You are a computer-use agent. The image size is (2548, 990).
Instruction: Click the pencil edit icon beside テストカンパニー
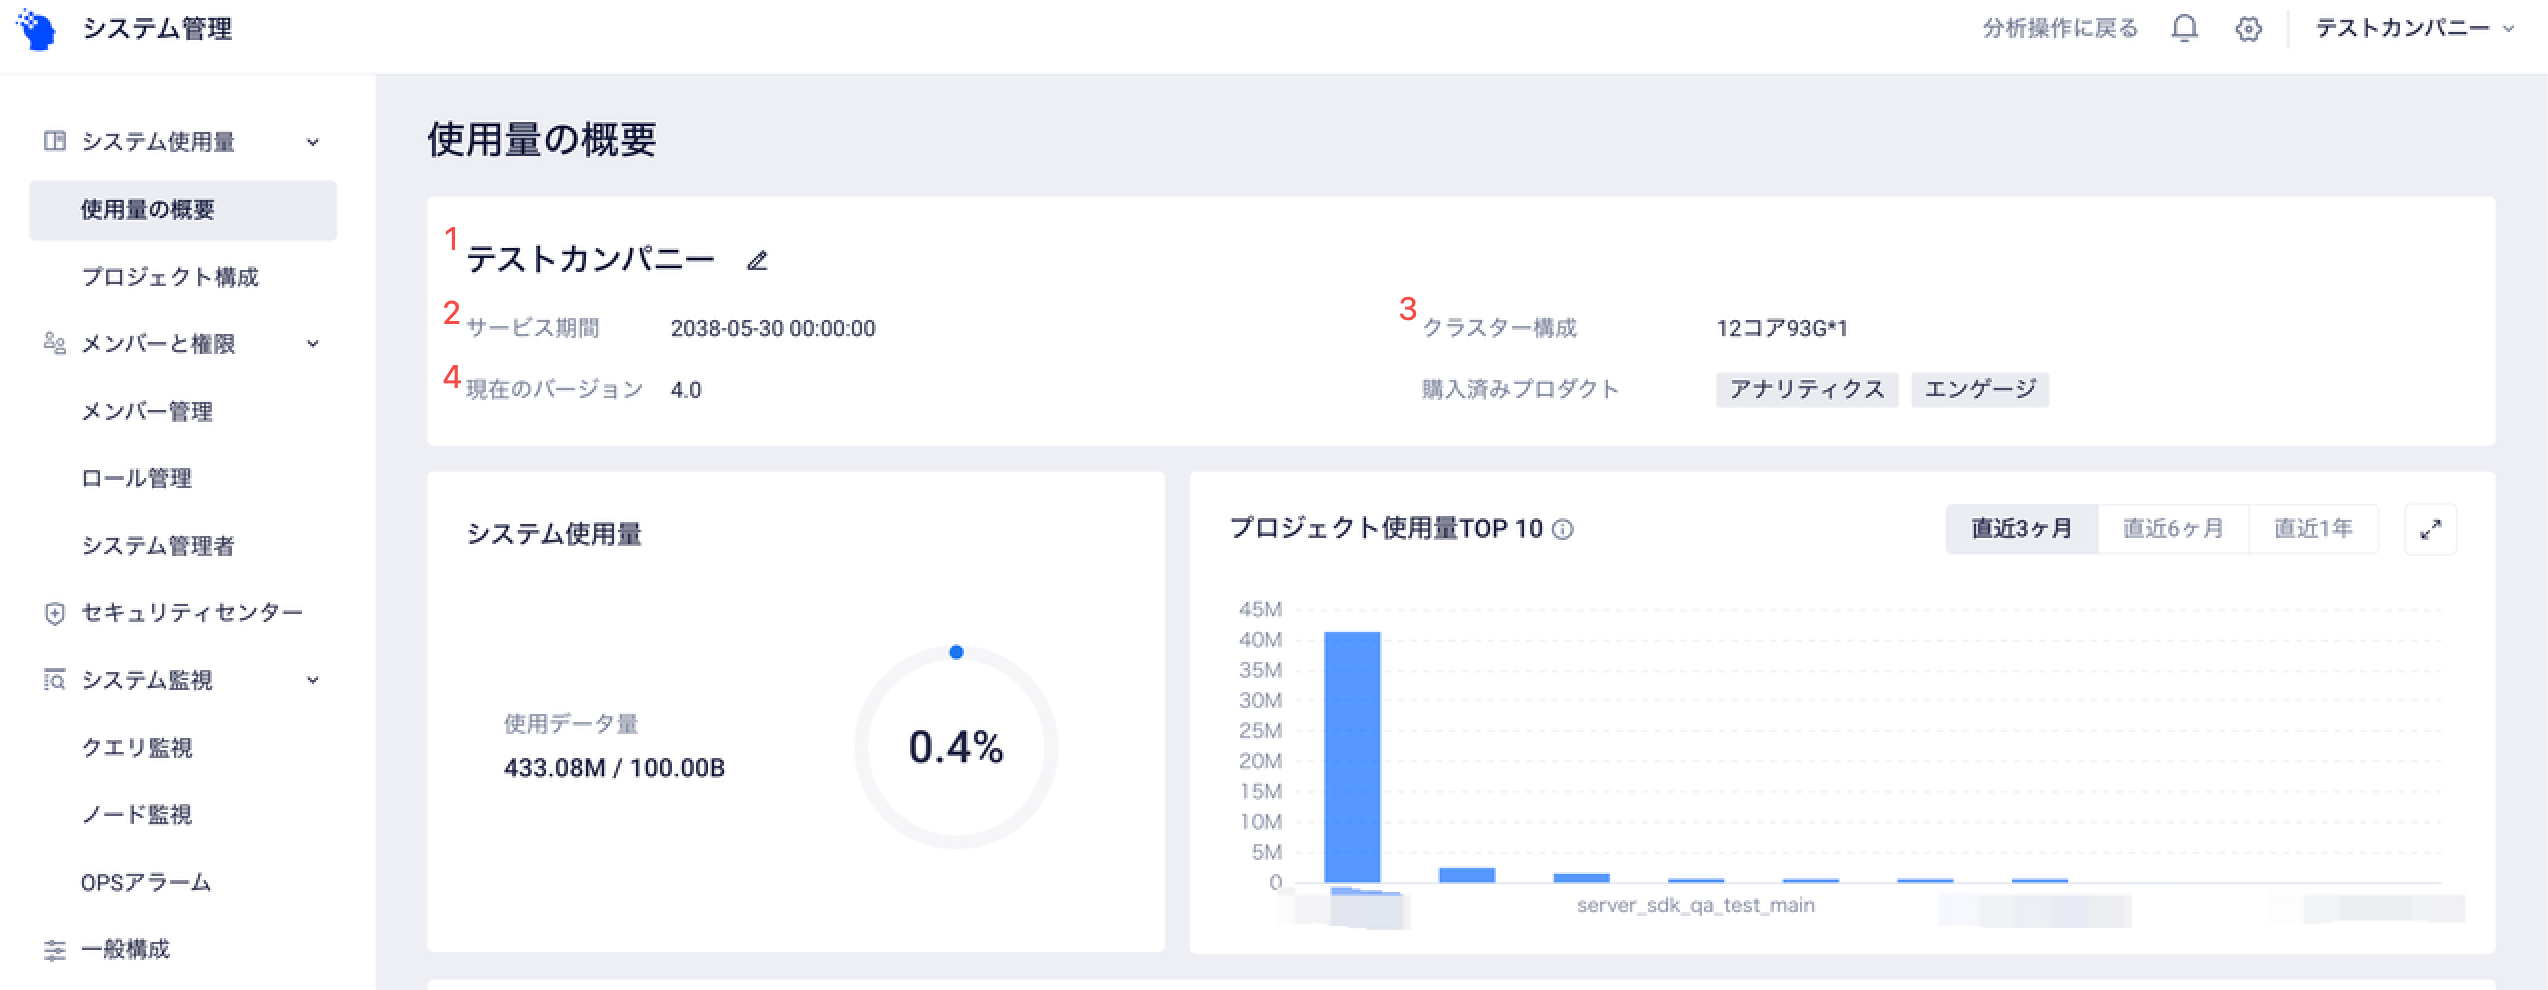tap(757, 261)
